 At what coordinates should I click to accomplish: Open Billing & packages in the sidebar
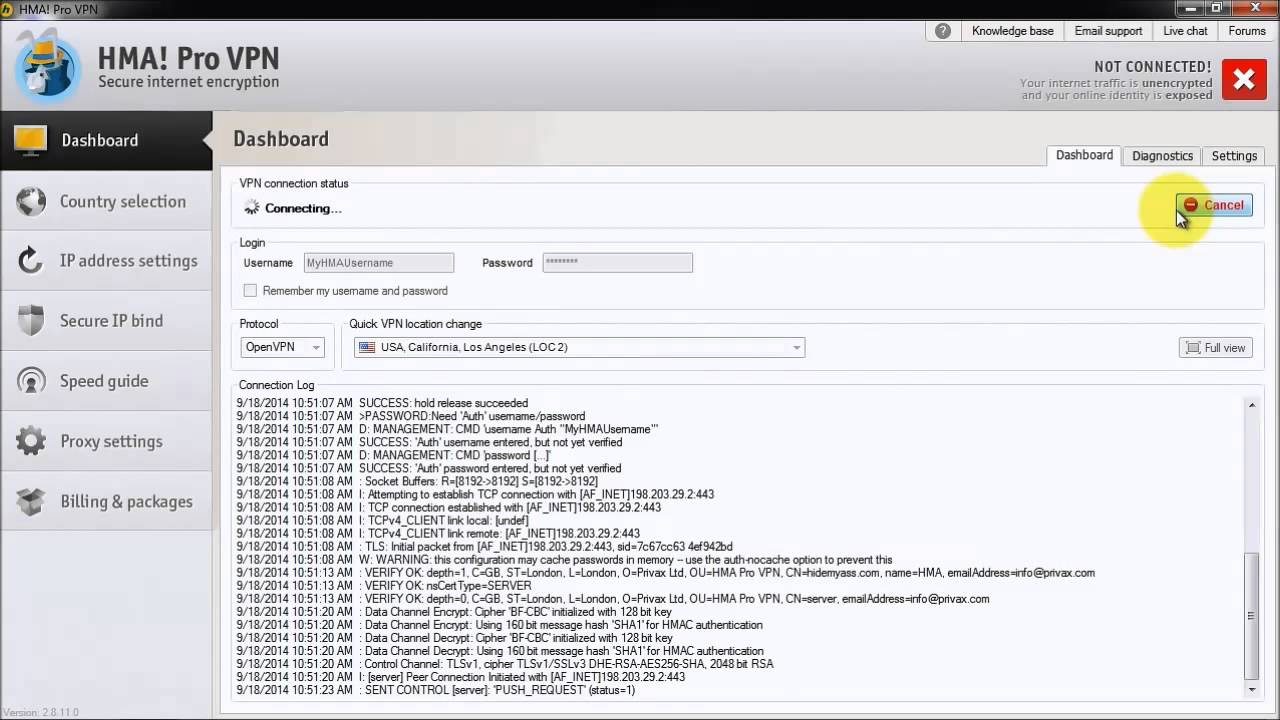click(x=106, y=501)
